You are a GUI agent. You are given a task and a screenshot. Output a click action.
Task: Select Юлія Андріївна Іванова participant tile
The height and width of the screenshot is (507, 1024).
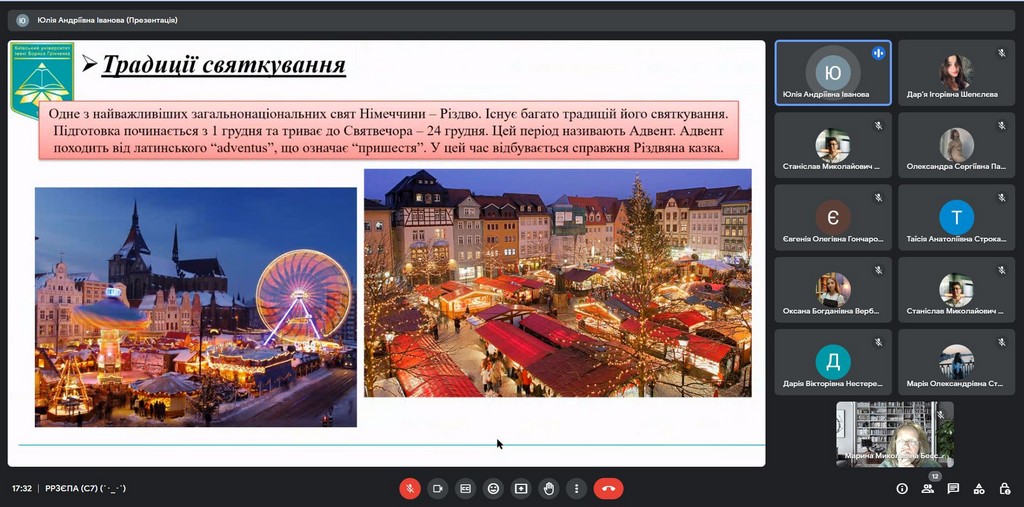(833, 73)
